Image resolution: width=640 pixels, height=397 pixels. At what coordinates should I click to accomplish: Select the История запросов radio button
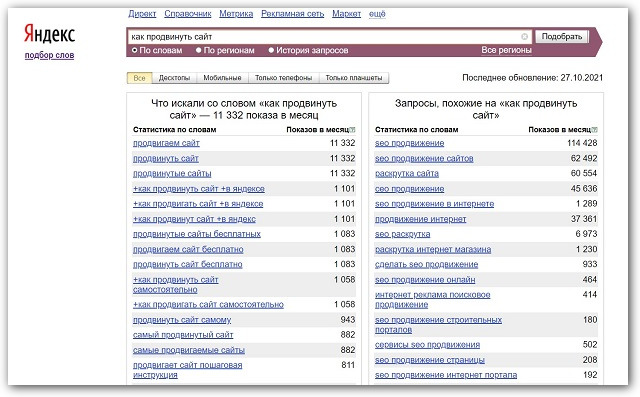pyautogui.click(x=271, y=50)
